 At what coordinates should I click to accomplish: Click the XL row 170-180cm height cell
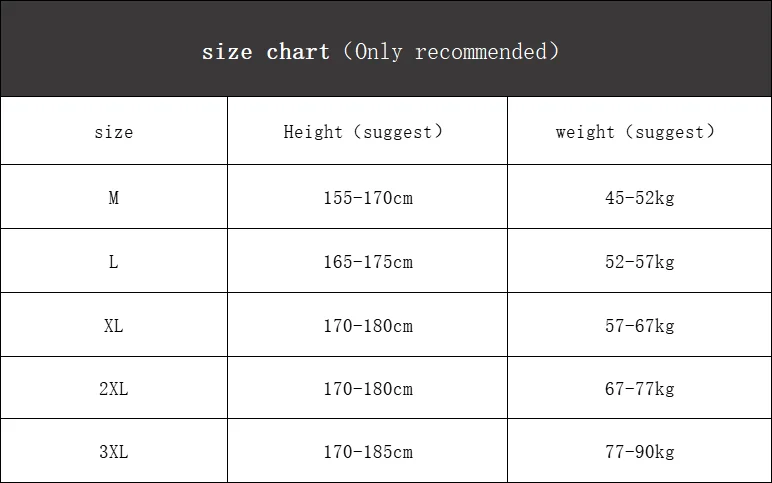367,326
